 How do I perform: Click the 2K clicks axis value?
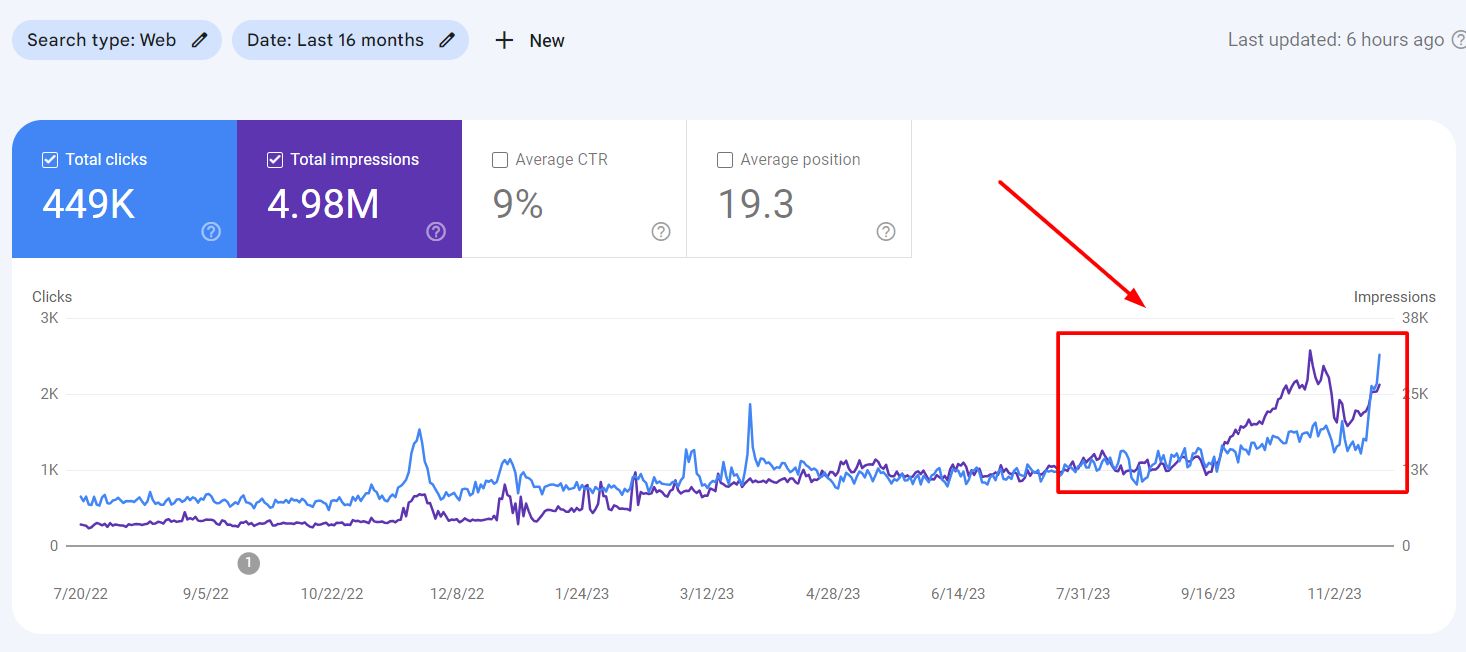[49, 394]
